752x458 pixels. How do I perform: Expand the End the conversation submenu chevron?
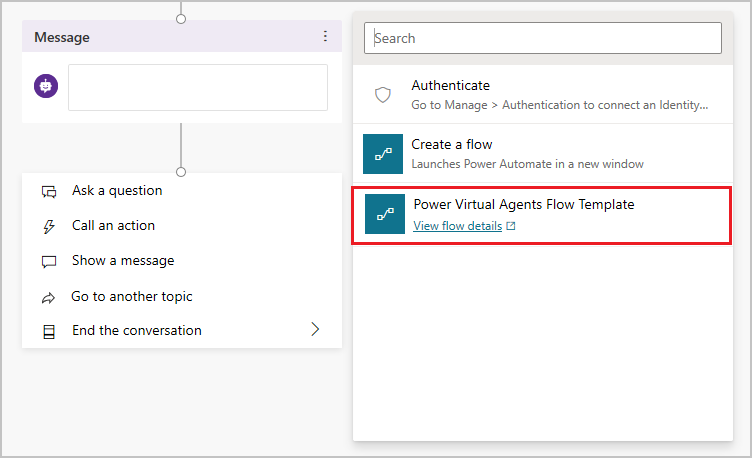coord(315,329)
